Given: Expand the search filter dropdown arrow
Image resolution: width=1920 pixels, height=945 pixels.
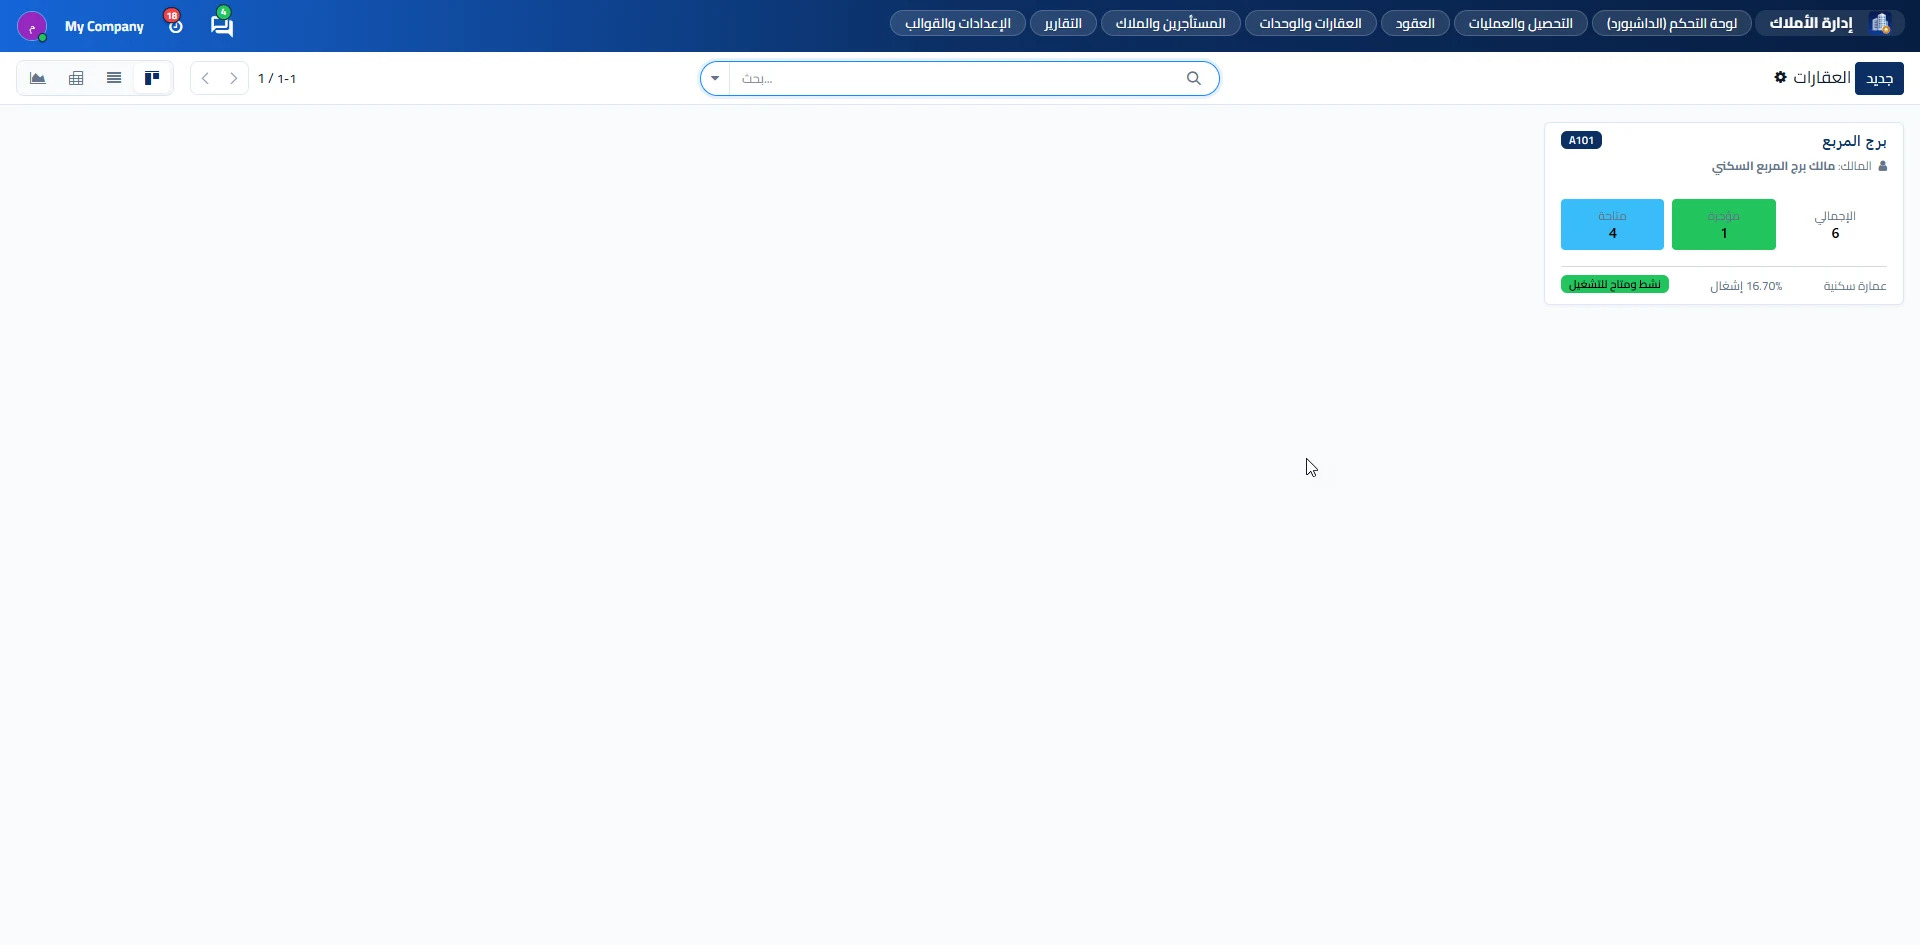Looking at the screenshot, I should [715, 78].
